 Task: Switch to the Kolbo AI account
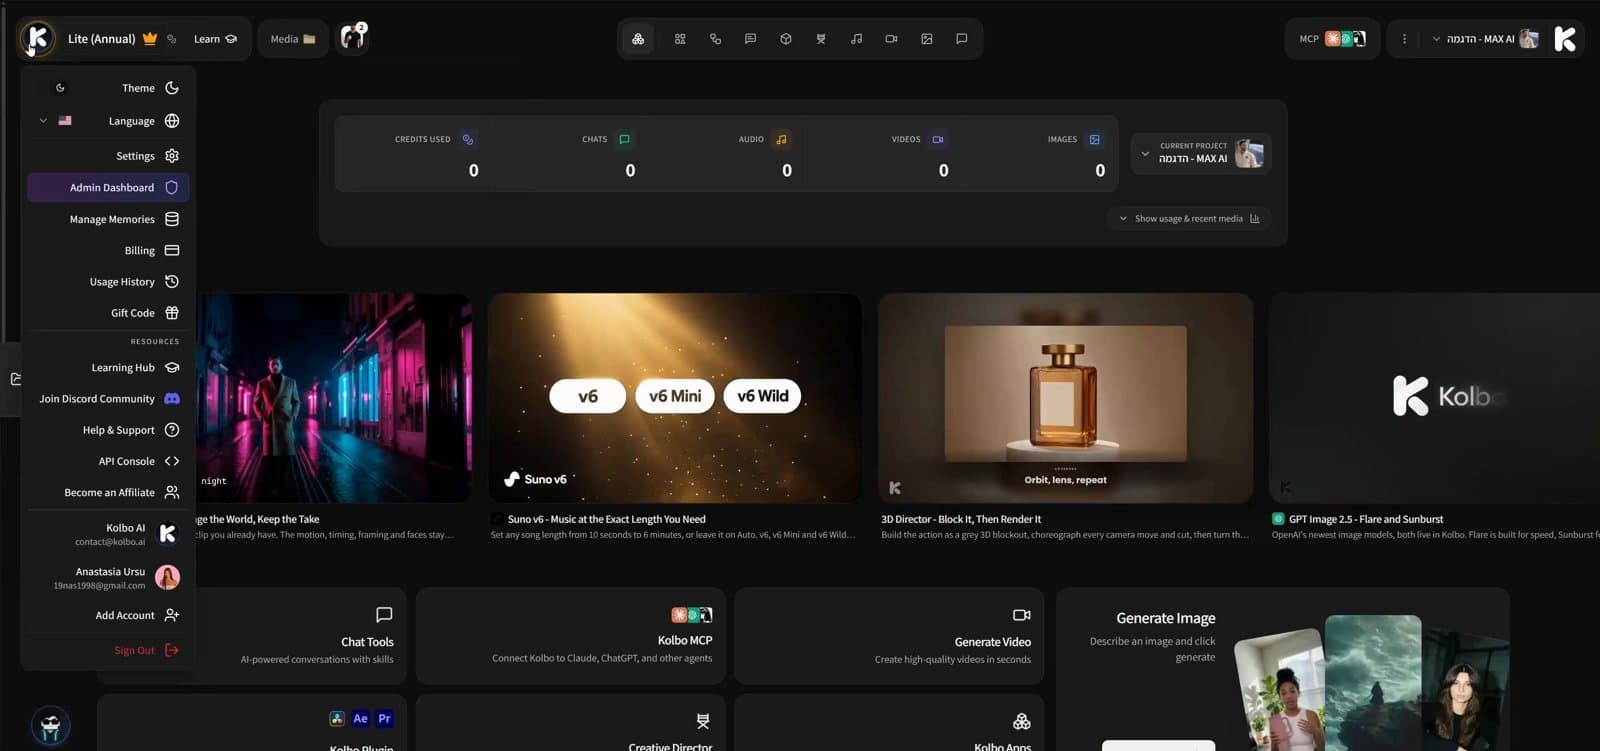pyautogui.click(x=108, y=534)
